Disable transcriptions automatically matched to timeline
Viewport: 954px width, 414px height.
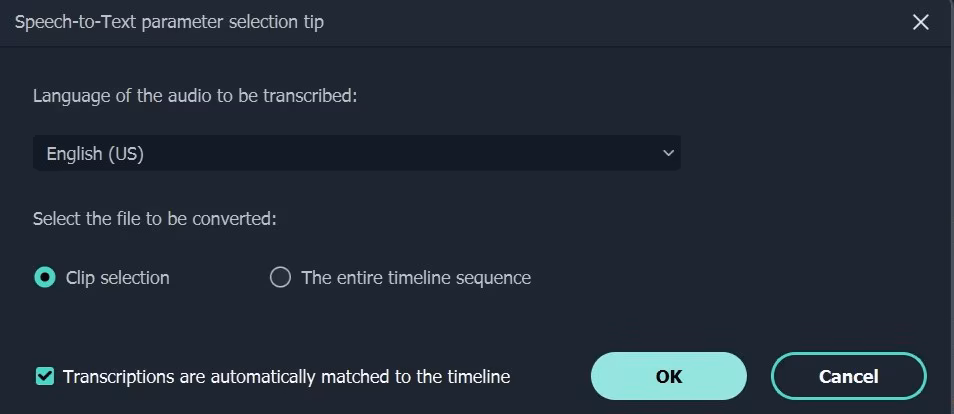(x=44, y=377)
